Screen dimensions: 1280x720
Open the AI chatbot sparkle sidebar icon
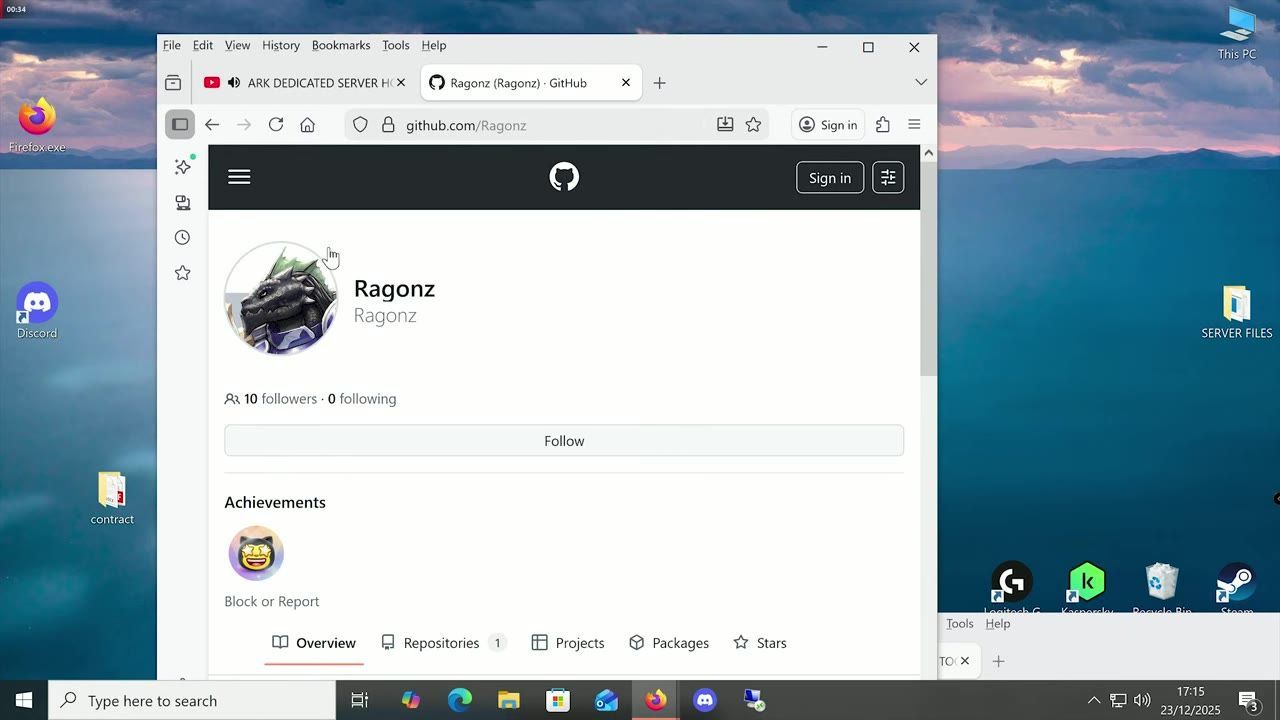tap(182, 167)
